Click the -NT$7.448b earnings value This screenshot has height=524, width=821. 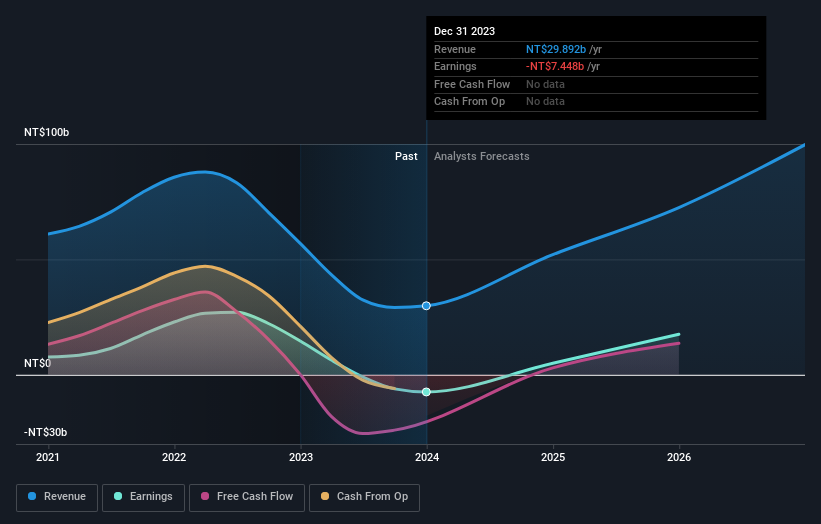(x=555, y=66)
